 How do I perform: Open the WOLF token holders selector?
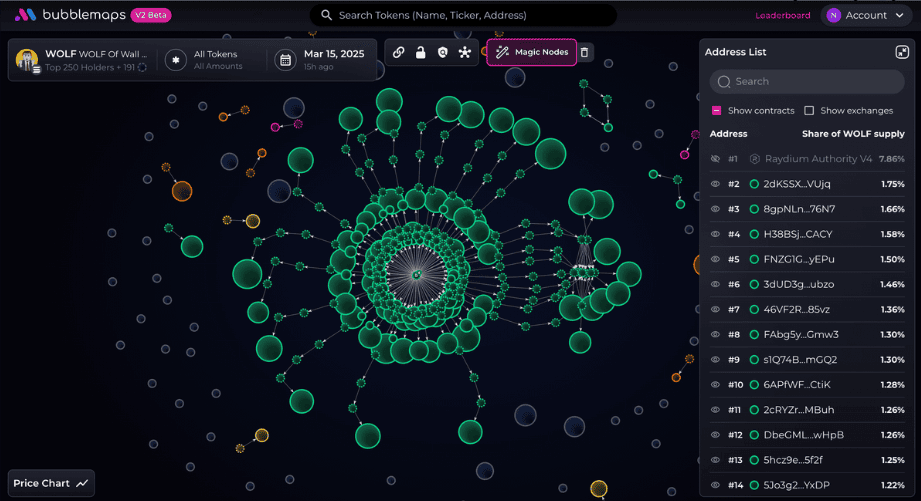click(82, 60)
